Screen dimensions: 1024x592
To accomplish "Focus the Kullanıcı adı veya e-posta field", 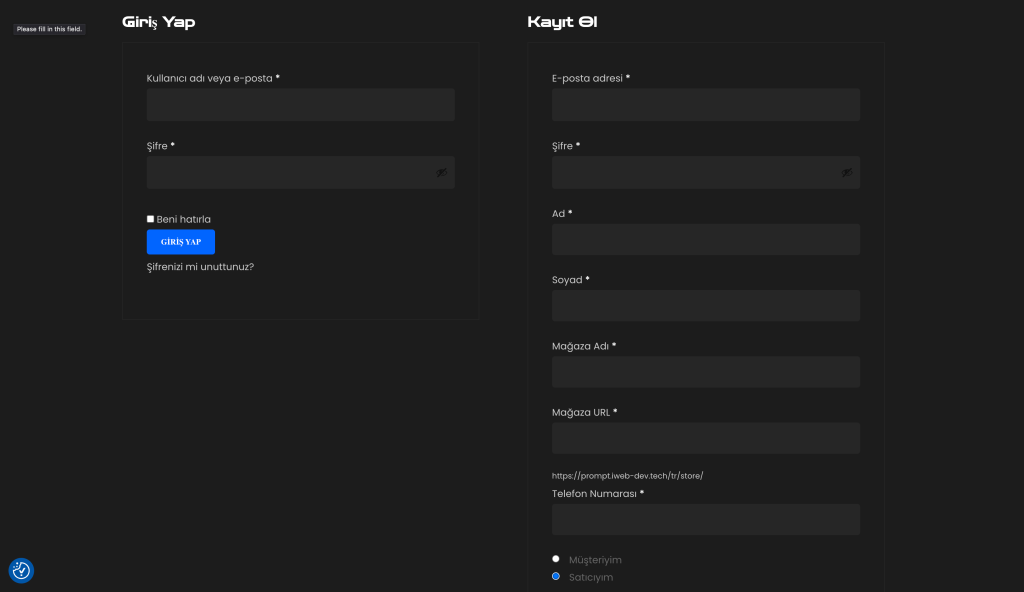I will (x=300, y=105).
